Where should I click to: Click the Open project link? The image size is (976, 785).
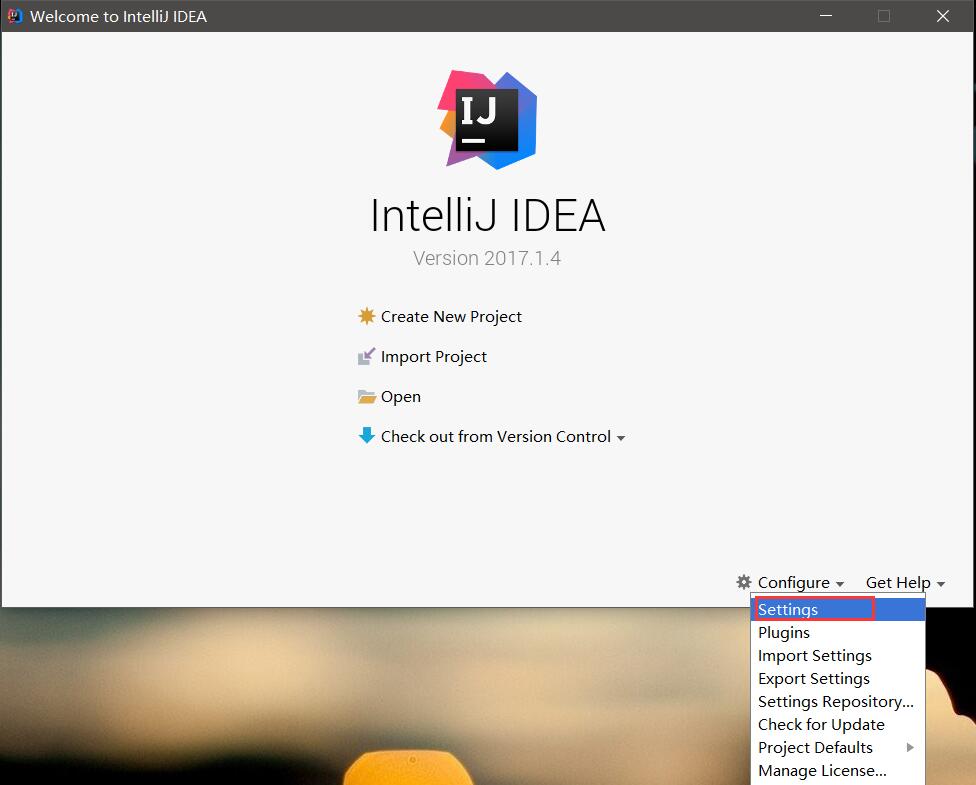(x=400, y=396)
